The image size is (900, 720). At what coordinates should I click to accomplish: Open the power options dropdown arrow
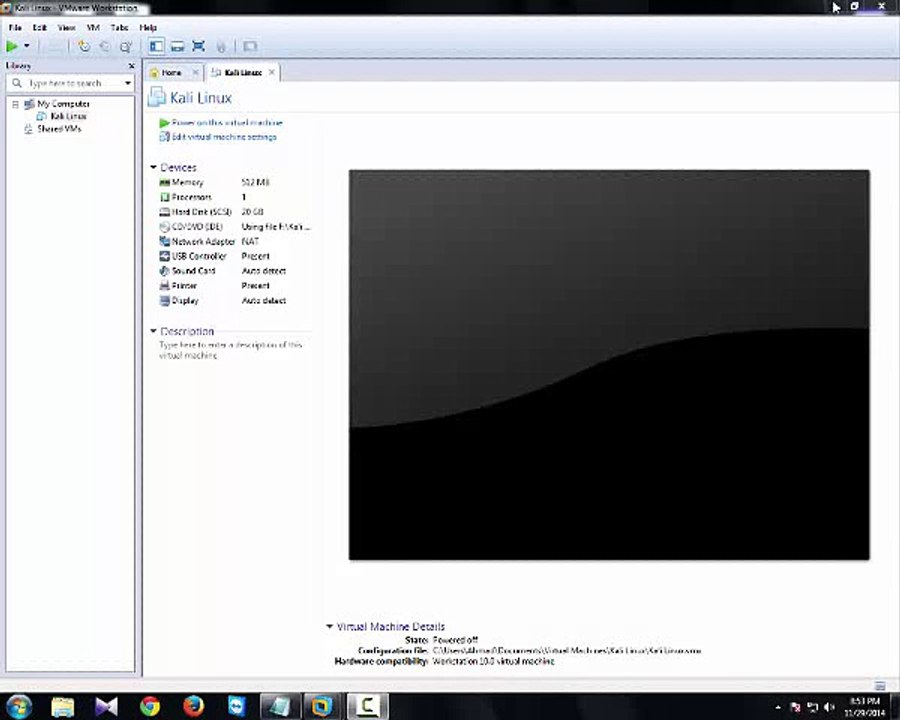coord(26,47)
